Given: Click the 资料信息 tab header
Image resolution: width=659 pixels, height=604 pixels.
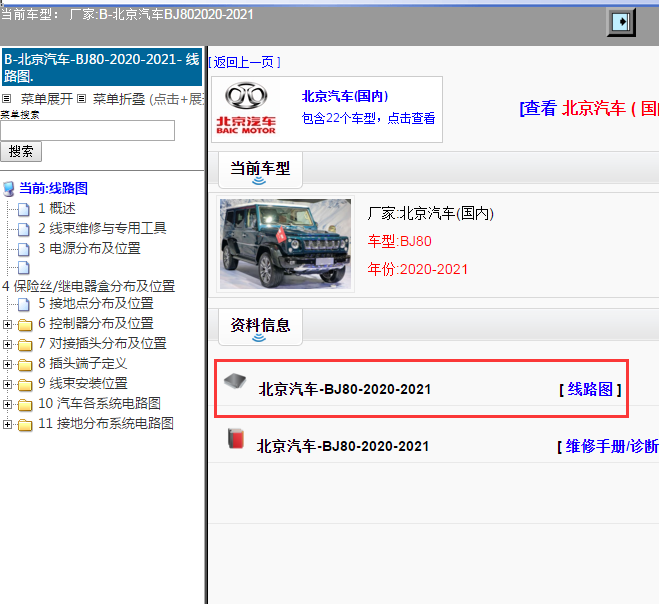Looking at the screenshot, I should [x=261, y=327].
